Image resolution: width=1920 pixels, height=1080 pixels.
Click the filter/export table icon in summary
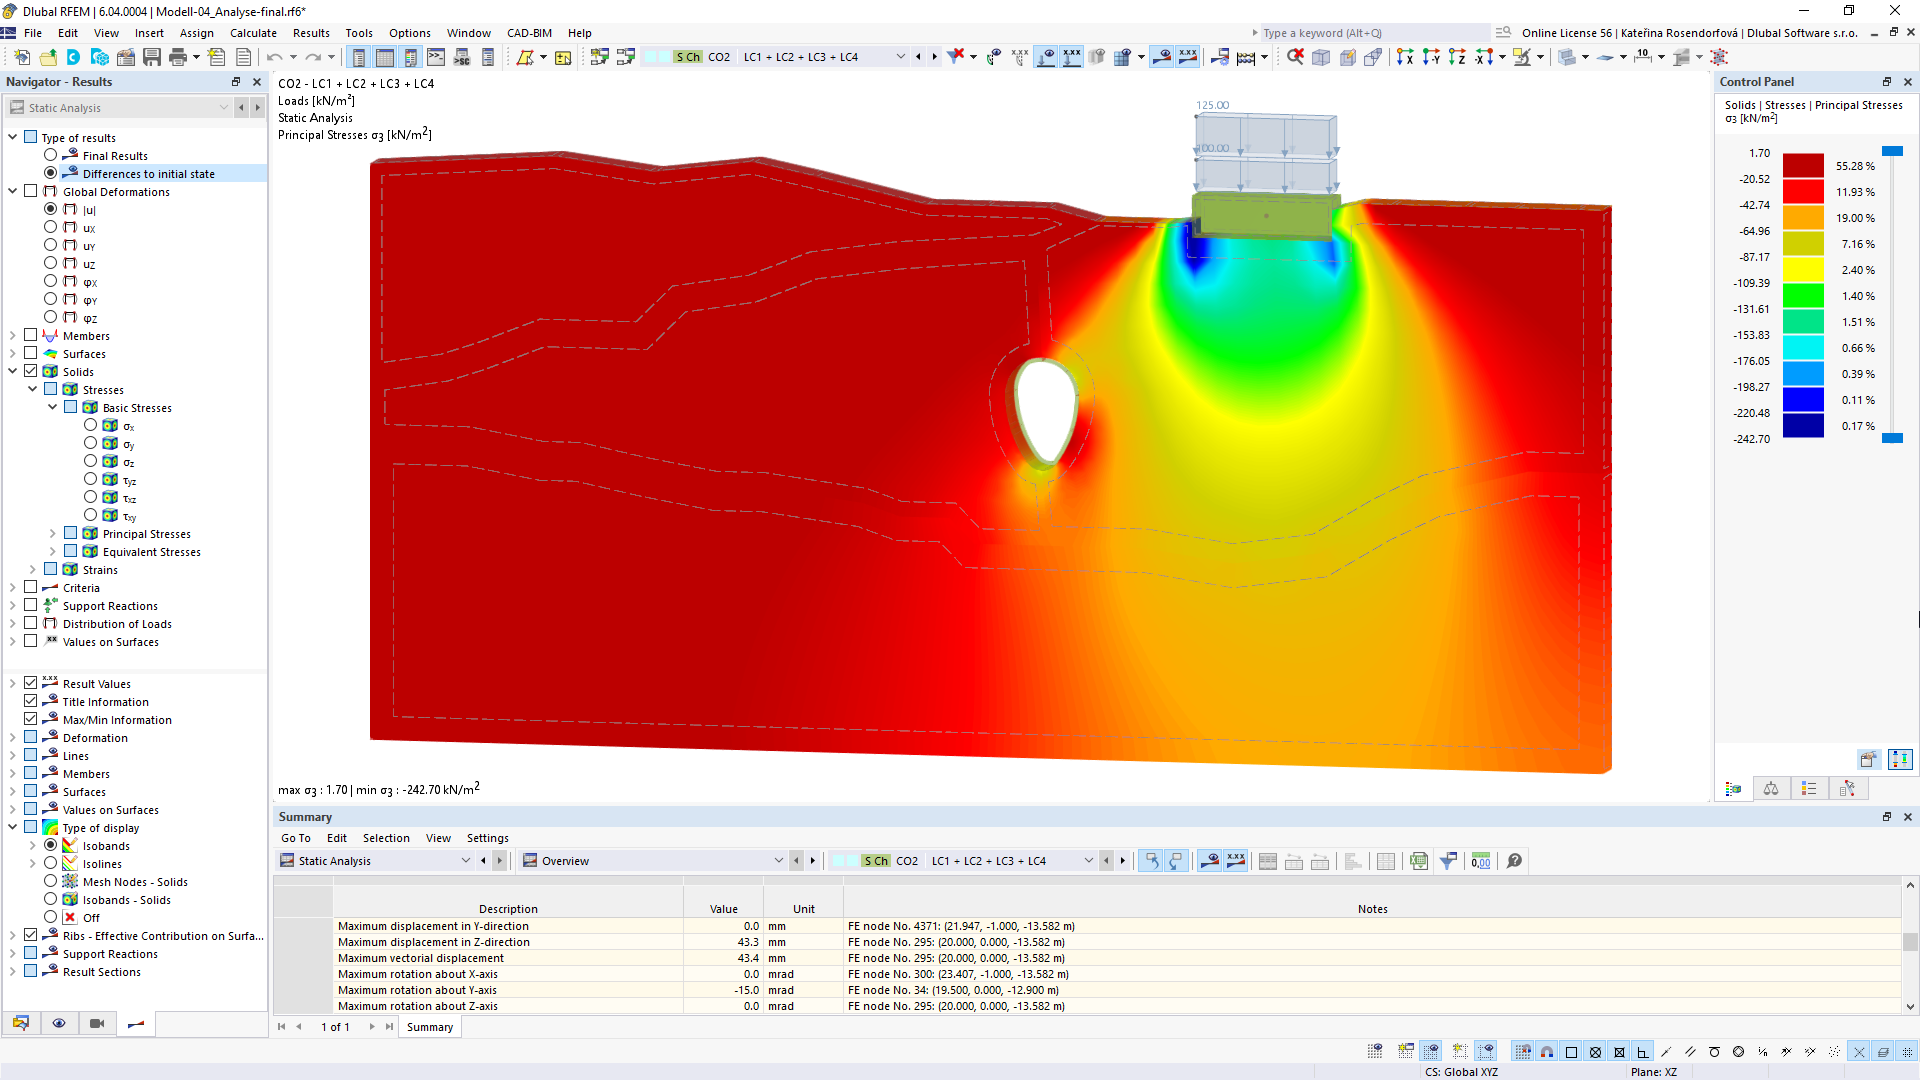point(1451,861)
